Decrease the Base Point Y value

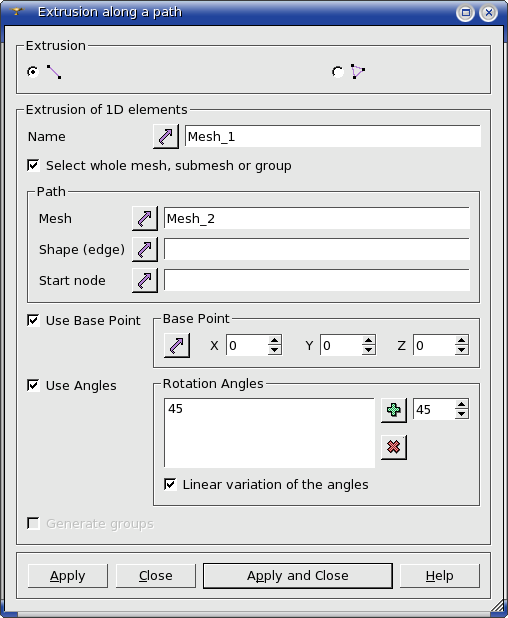coord(368,350)
